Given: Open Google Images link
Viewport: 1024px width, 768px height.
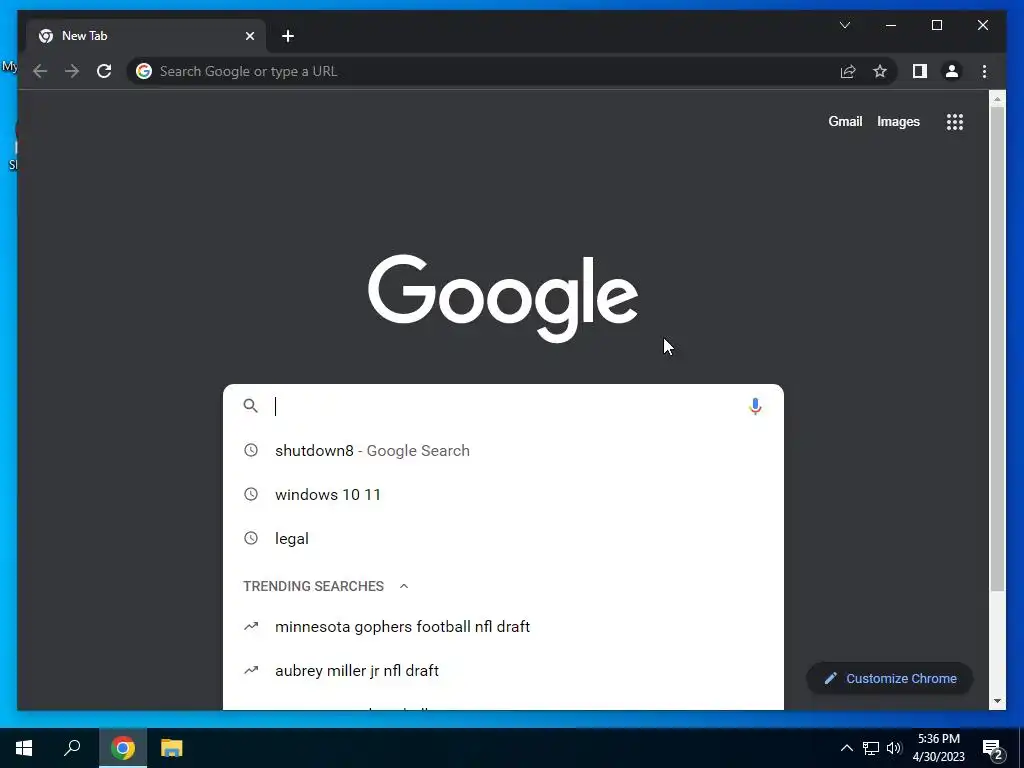Looking at the screenshot, I should pyautogui.click(x=898, y=121).
